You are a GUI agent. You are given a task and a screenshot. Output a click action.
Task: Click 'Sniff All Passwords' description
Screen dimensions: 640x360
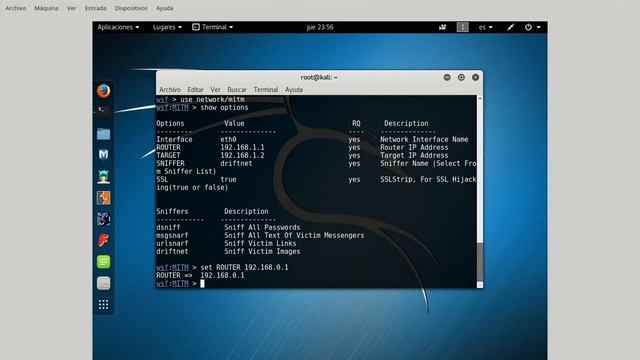click(262, 227)
